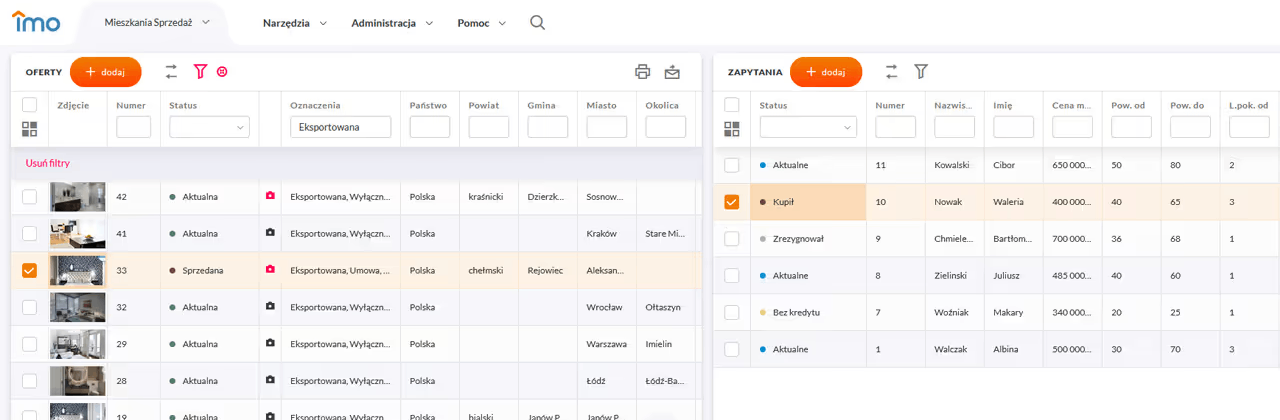Open the Narzędzia menu
Viewport: 1280px width, 420px height.
tap(294, 23)
